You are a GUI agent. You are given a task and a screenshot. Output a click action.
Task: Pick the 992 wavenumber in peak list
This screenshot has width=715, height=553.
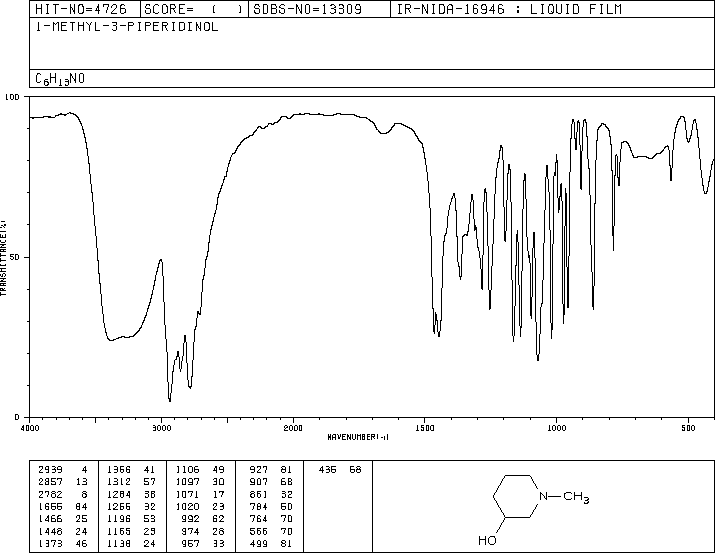coord(191,519)
